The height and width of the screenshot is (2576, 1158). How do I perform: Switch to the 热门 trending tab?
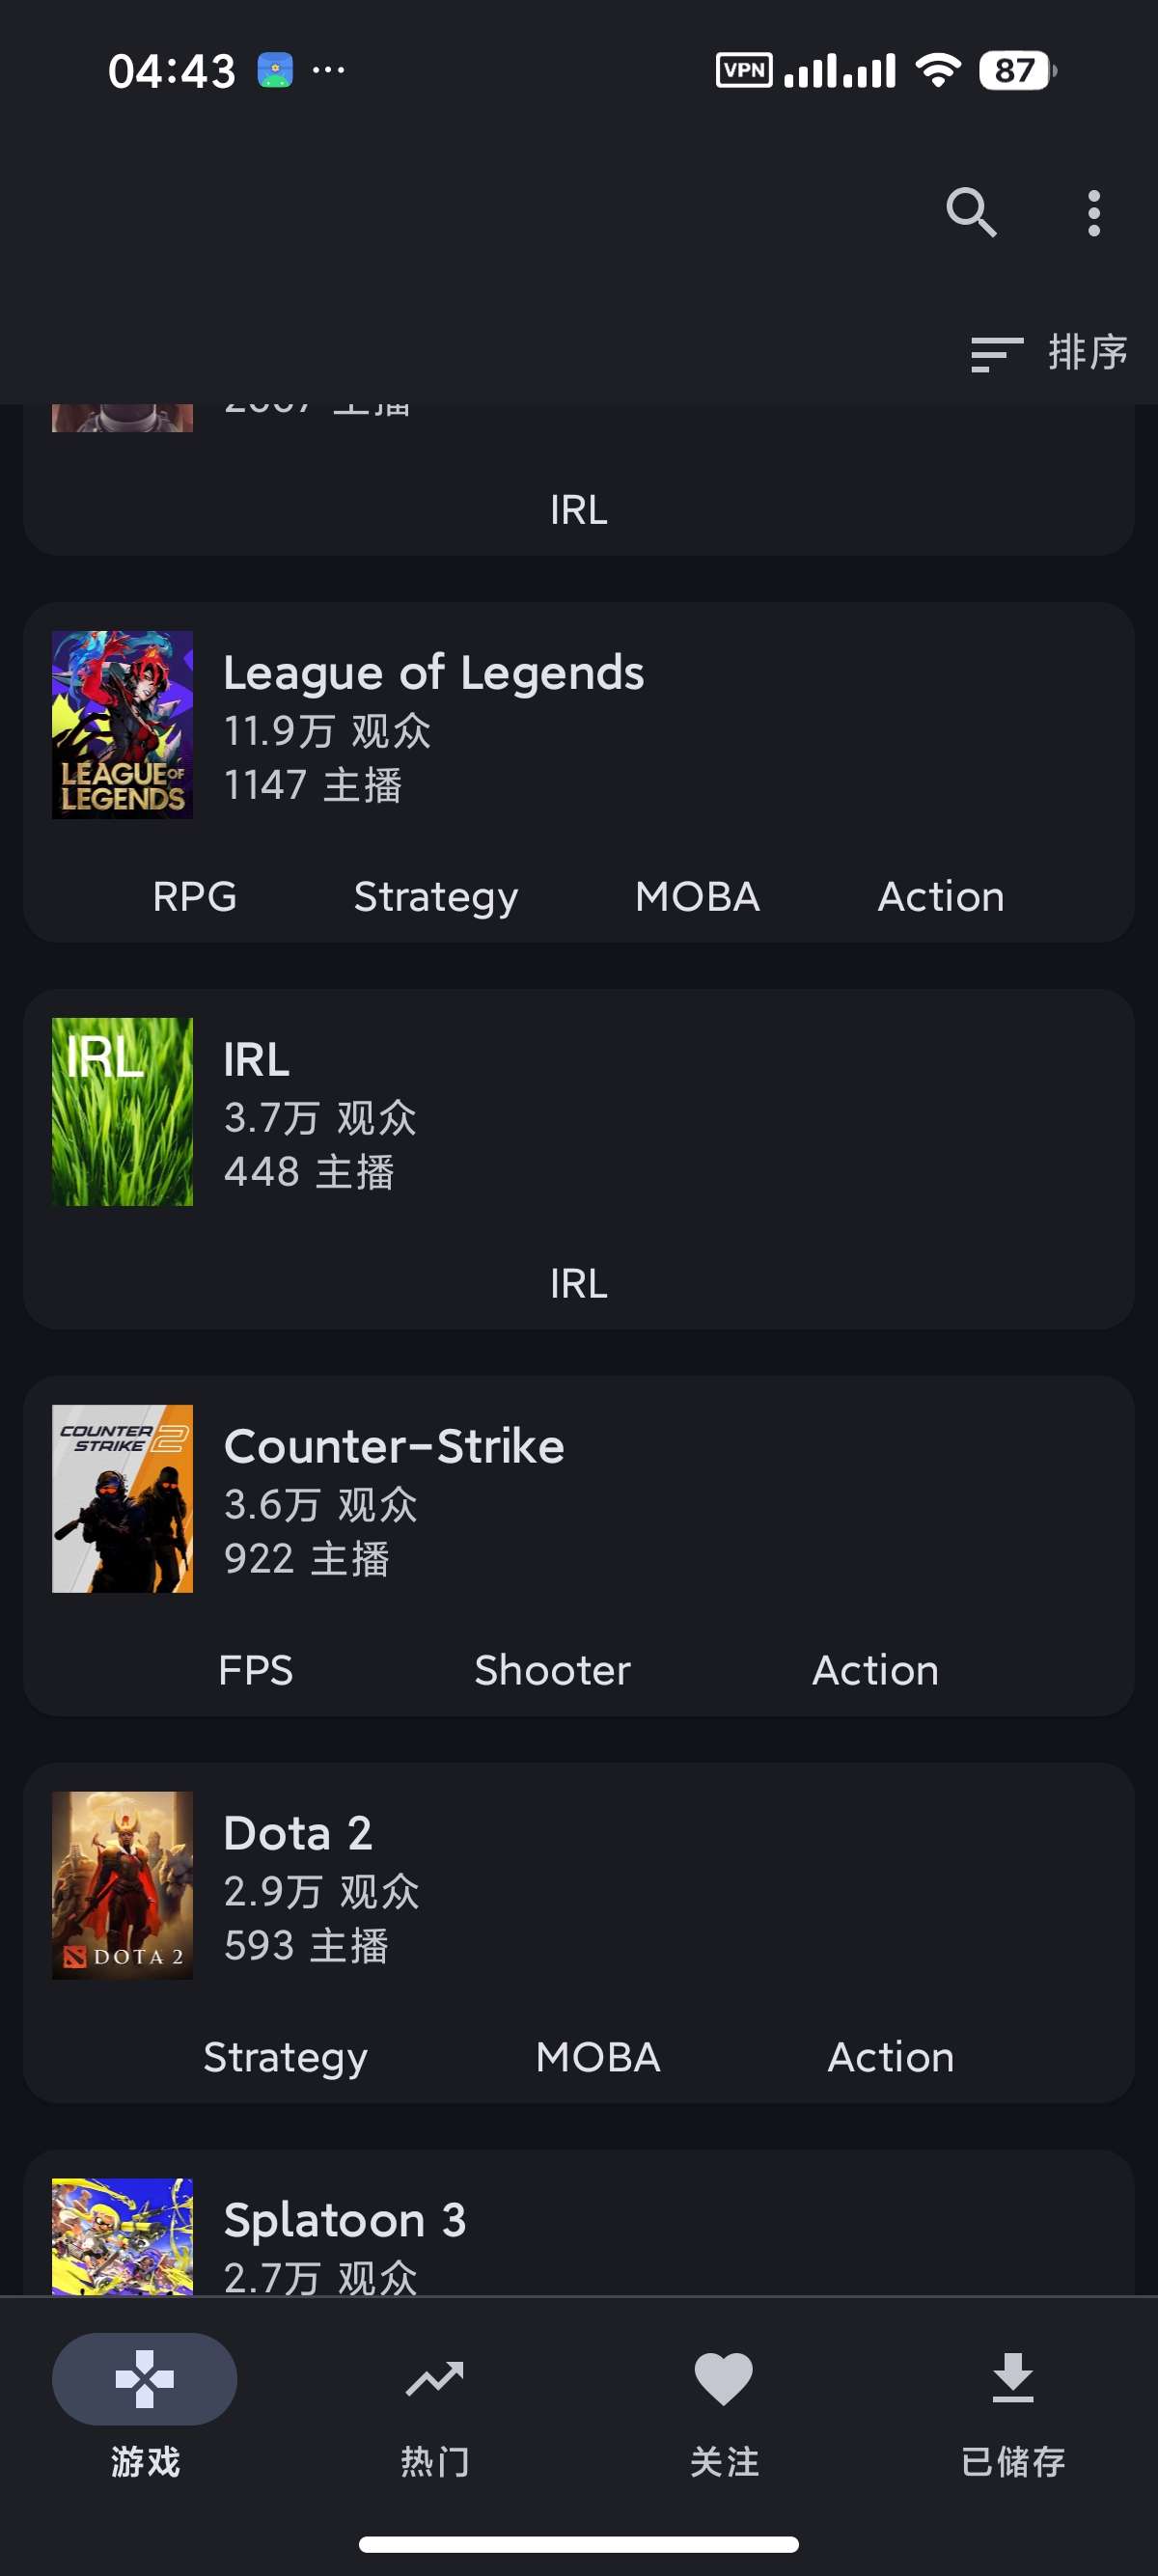click(x=434, y=2405)
